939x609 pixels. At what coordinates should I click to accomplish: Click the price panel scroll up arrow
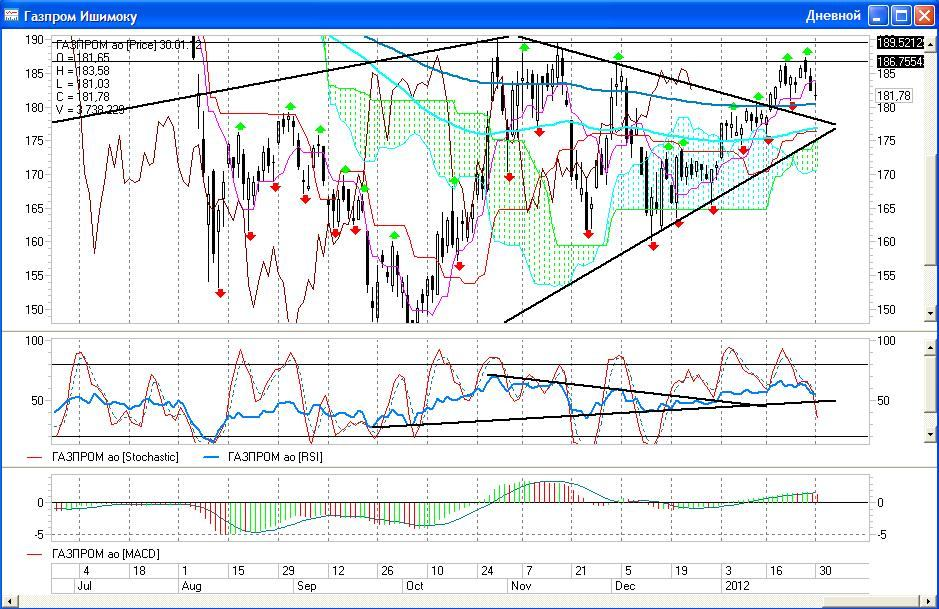click(x=930, y=44)
